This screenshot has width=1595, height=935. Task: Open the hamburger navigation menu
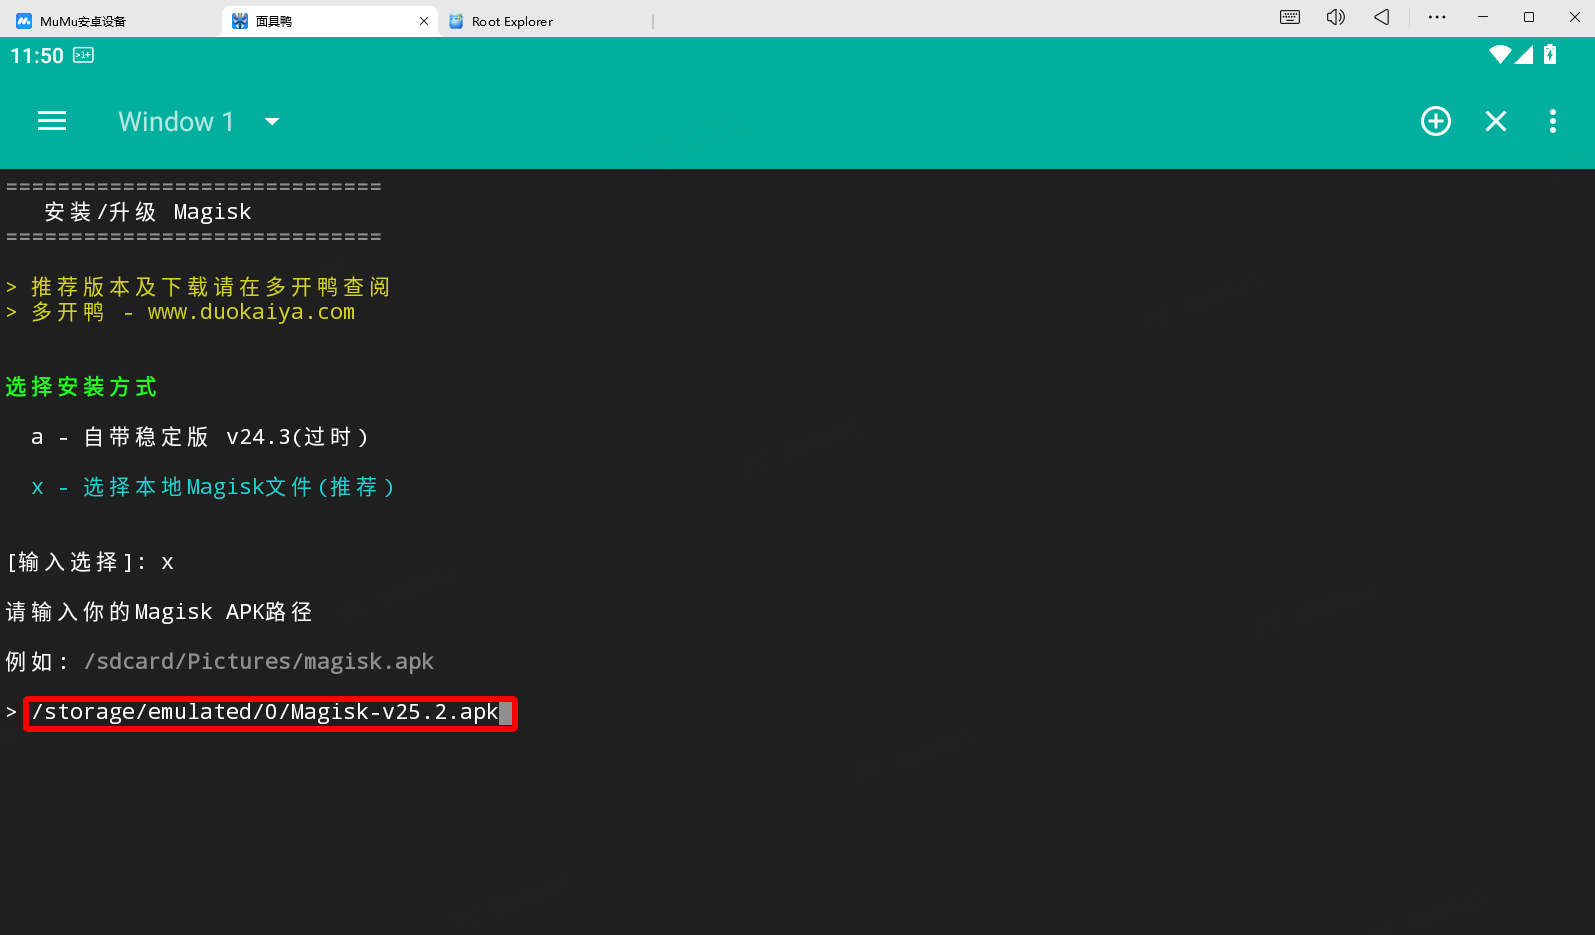click(x=52, y=121)
